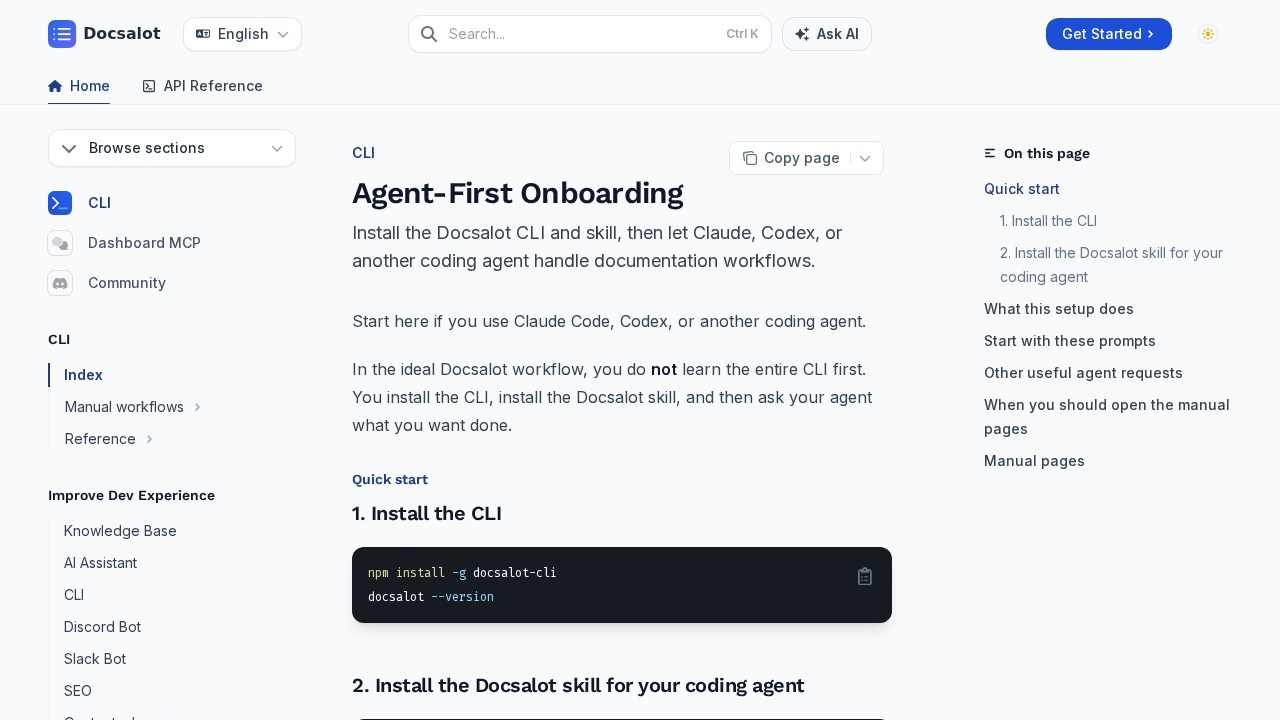This screenshot has width=1280, height=720.
Task: Jump to 'Manual pages' outline link
Action: point(1034,461)
